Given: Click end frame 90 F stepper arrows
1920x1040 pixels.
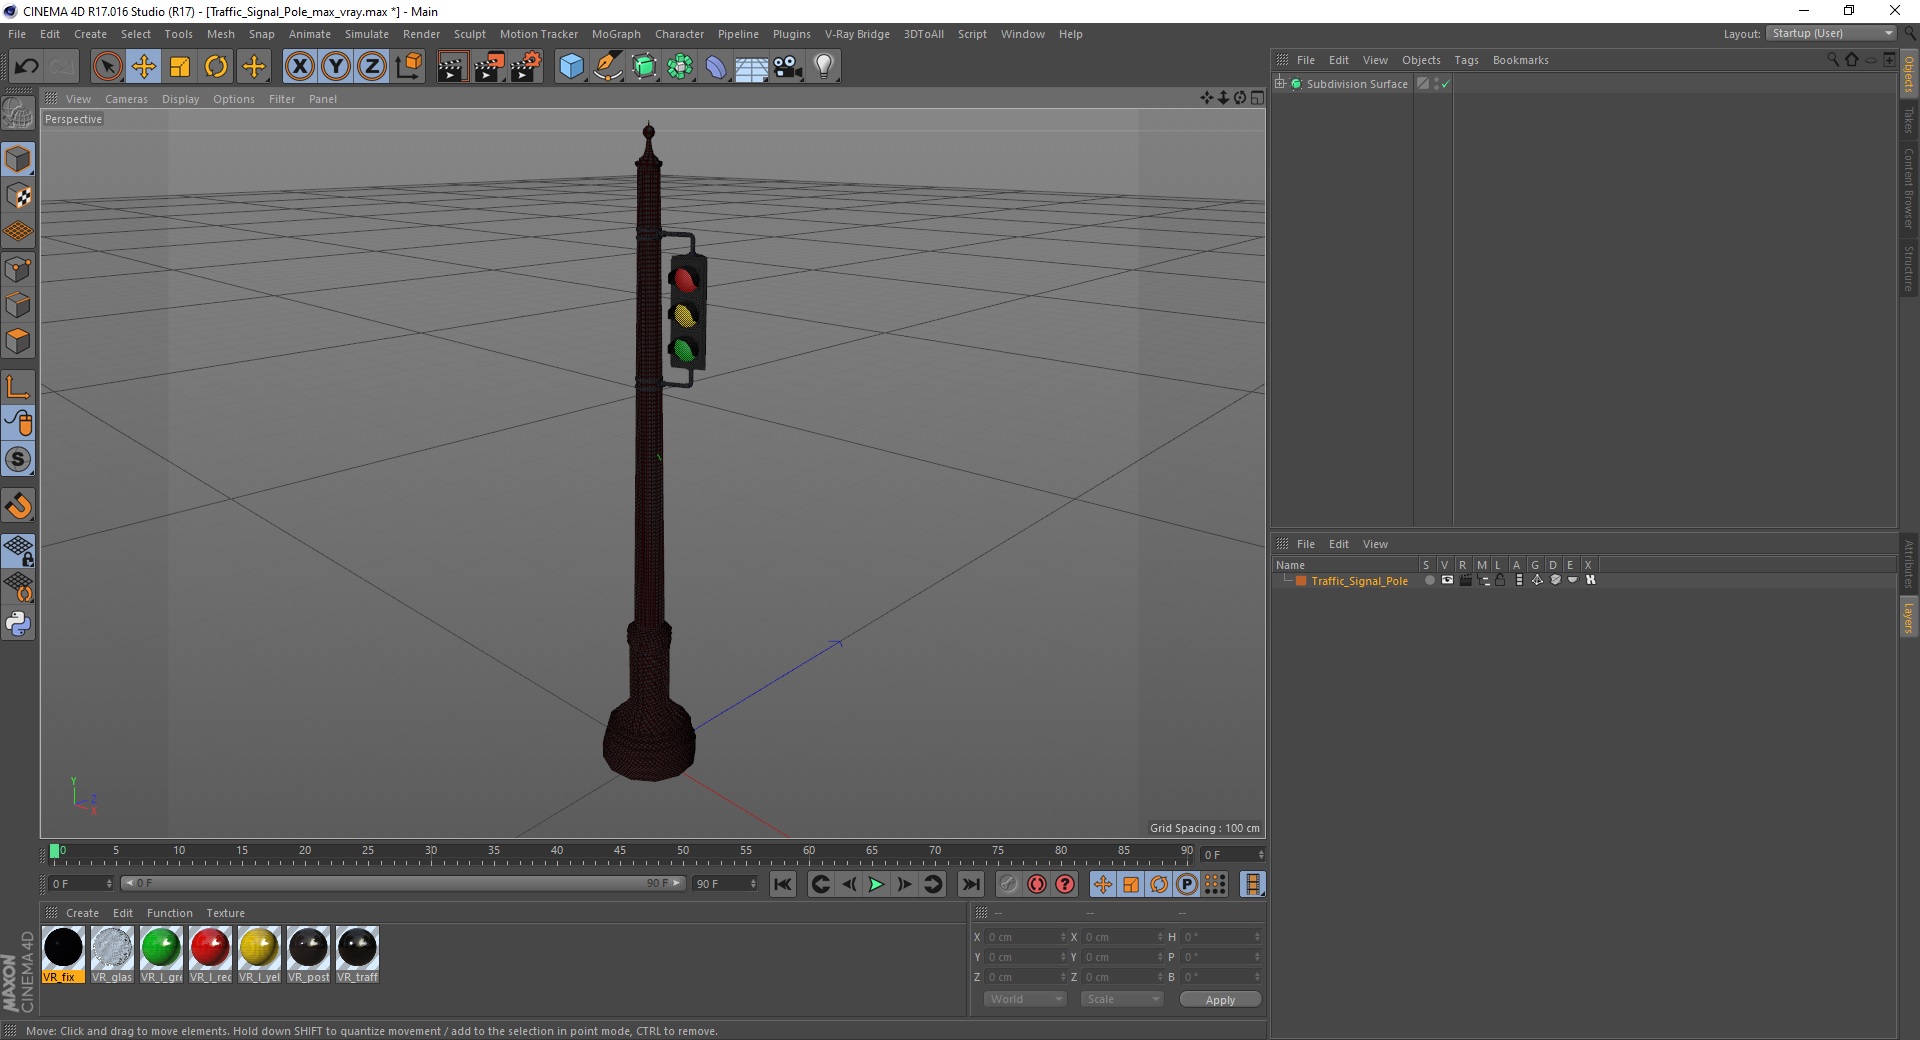Looking at the screenshot, I should [x=753, y=884].
